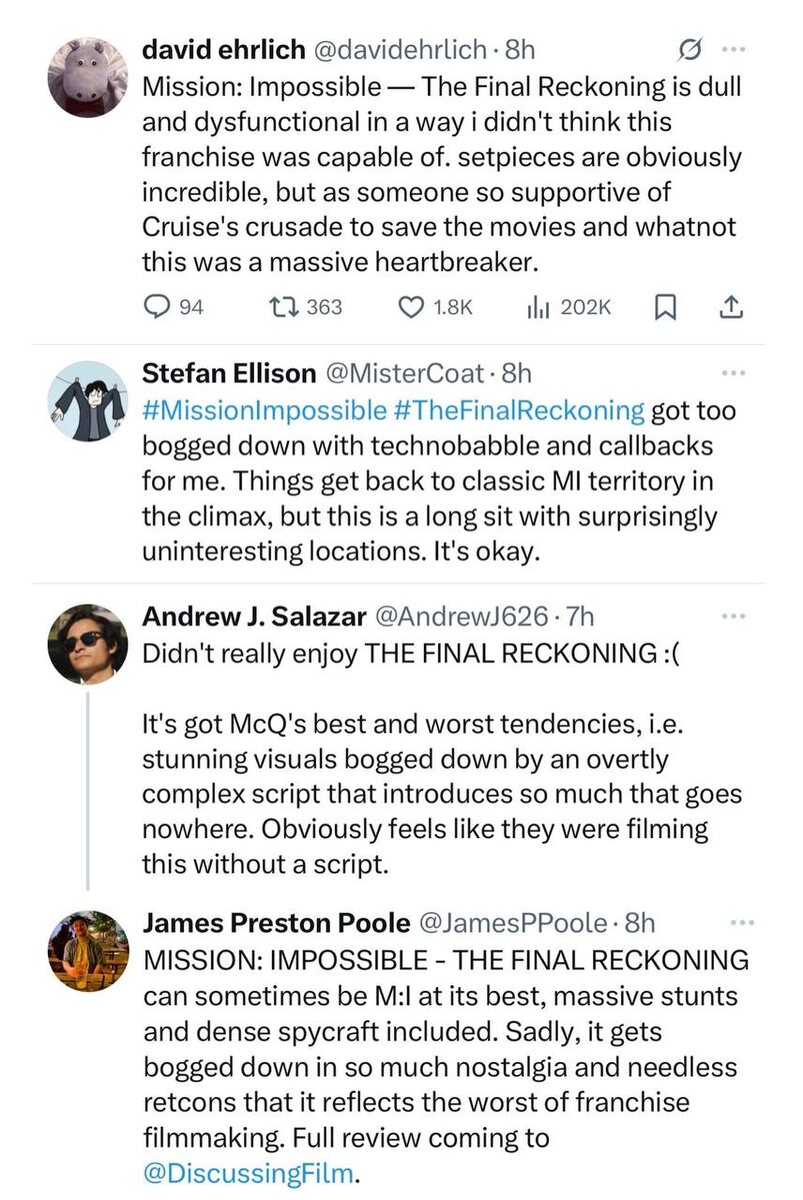
Task: Open more options on Stefan Ellison's tweet
Action: (x=733, y=373)
